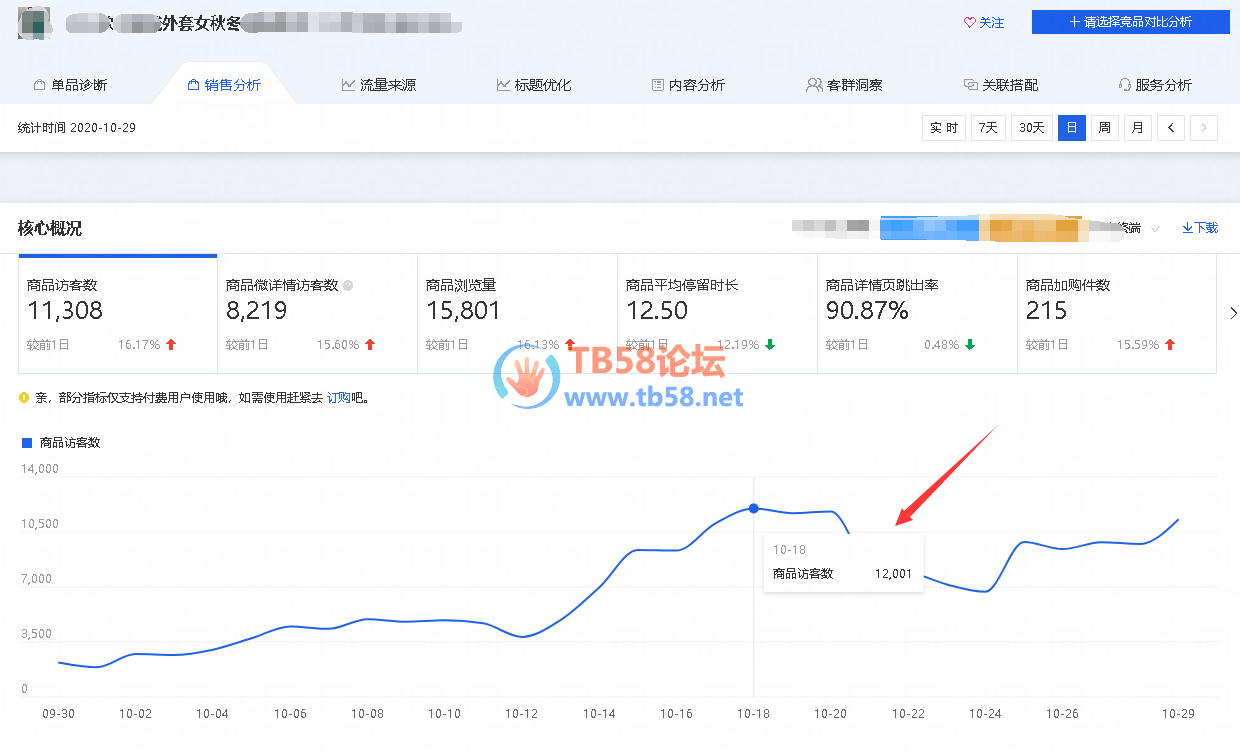Toggle the 商品访客数 chart legend
1240x753 pixels.
(61, 442)
